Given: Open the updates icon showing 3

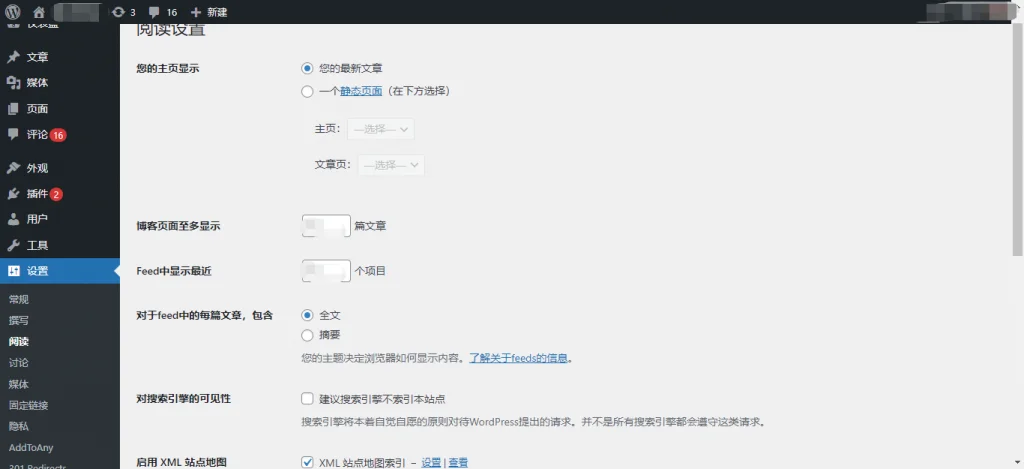Looking at the screenshot, I should [118, 12].
